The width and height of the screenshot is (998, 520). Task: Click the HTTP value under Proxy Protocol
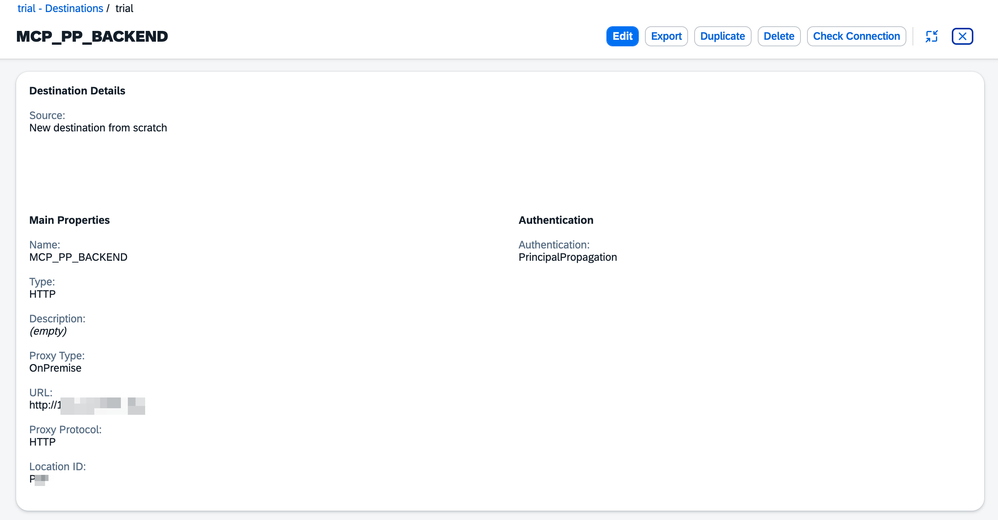tap(43, 442)
